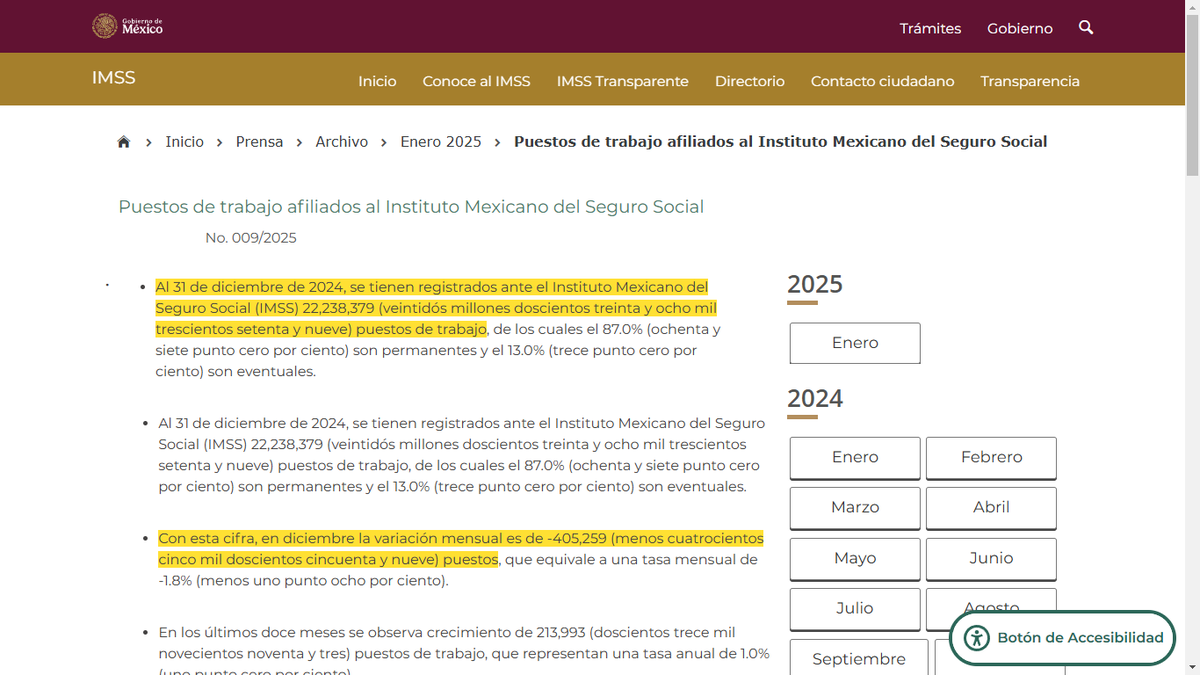The height and width of the screenshot is (675, 1200).
Task: Click press release number 'No. 009/2025'
Action: coord(251,238)
